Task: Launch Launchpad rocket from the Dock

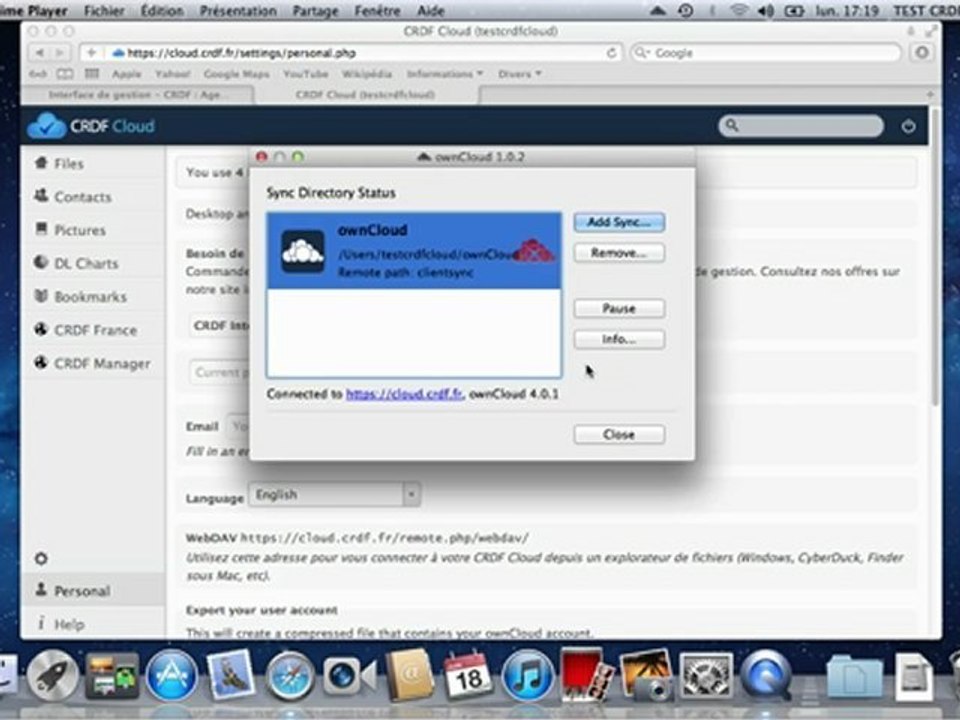Action: tap(53, 676)
